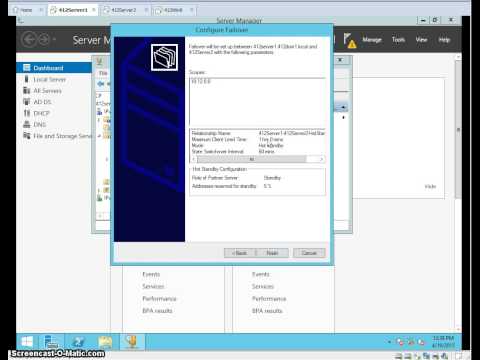Viewport: 480px width, 360px height.
Task: Select AD DS in the left navigation
Action: click(42, 102)
